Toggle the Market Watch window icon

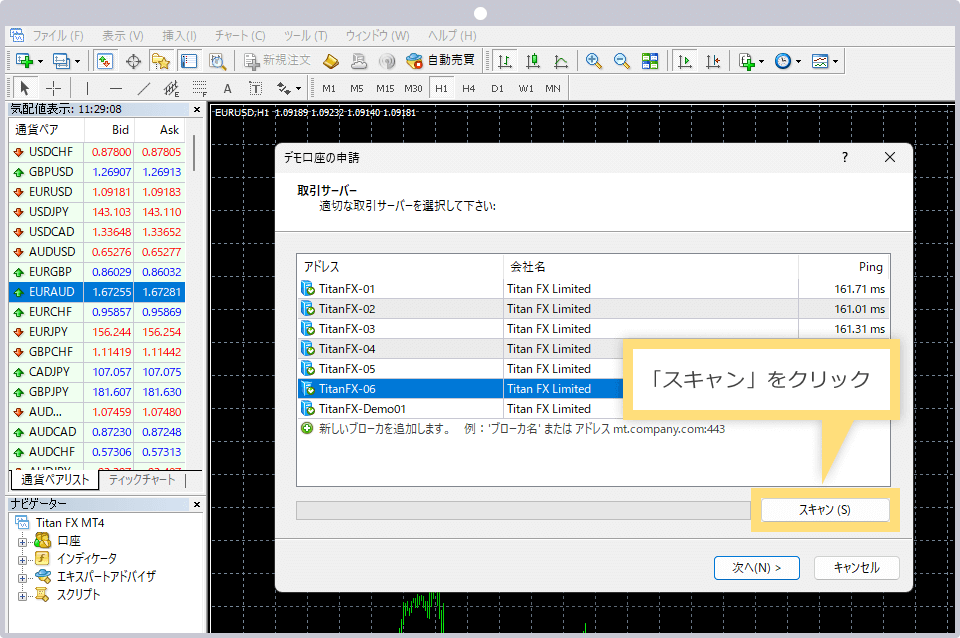(105, 61)
